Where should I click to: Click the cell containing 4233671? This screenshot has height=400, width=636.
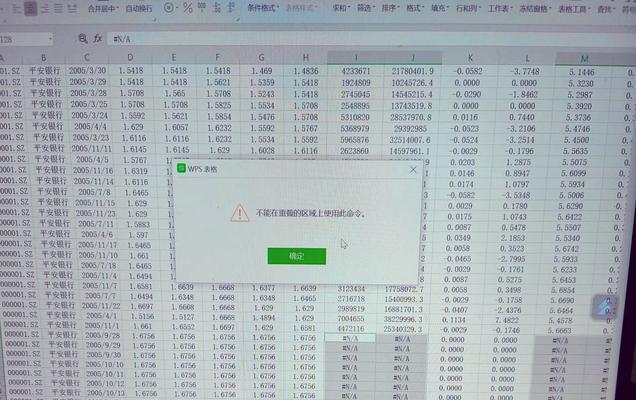(356, 71)
